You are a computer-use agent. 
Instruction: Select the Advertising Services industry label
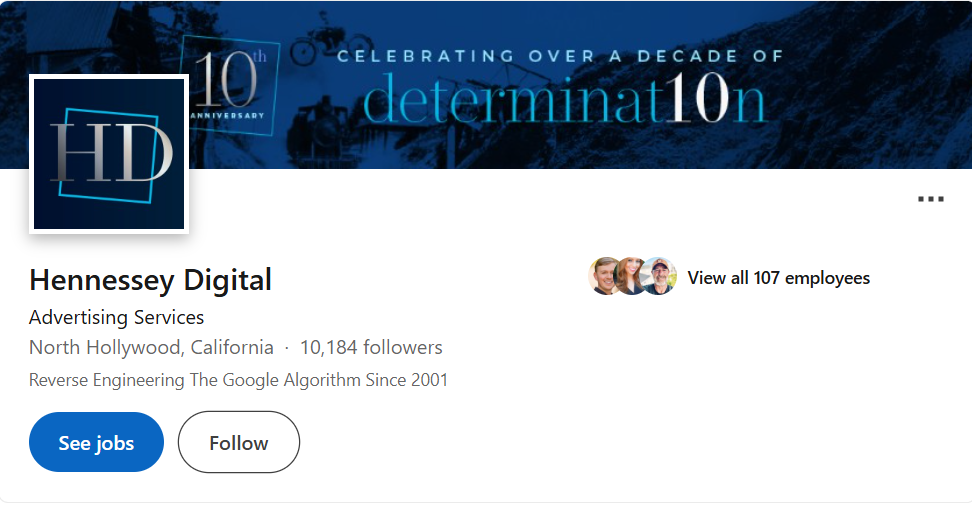tap(116, 317)
